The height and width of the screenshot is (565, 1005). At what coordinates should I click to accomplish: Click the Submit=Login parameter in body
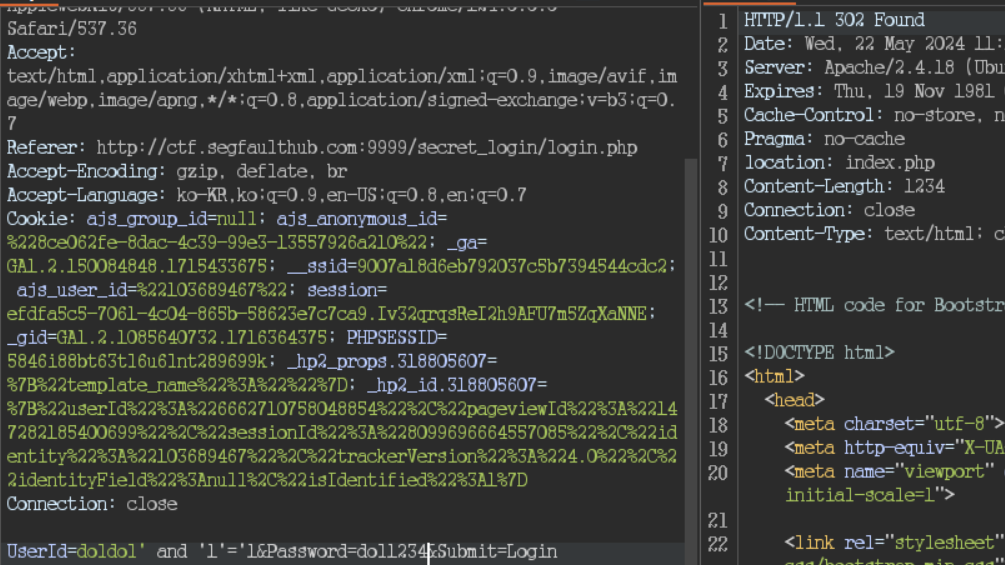point(497,552)
